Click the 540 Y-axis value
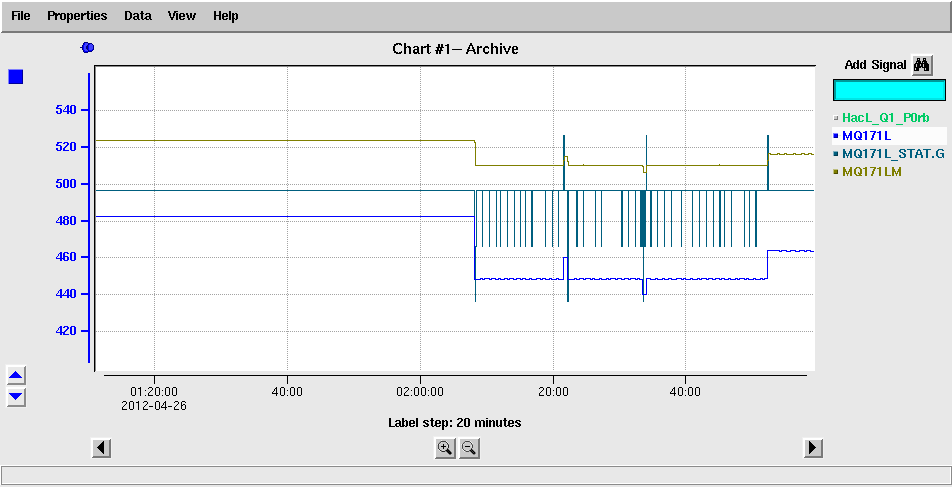Image resolution: width=952 pixels, height=487 pixels. 65,110
